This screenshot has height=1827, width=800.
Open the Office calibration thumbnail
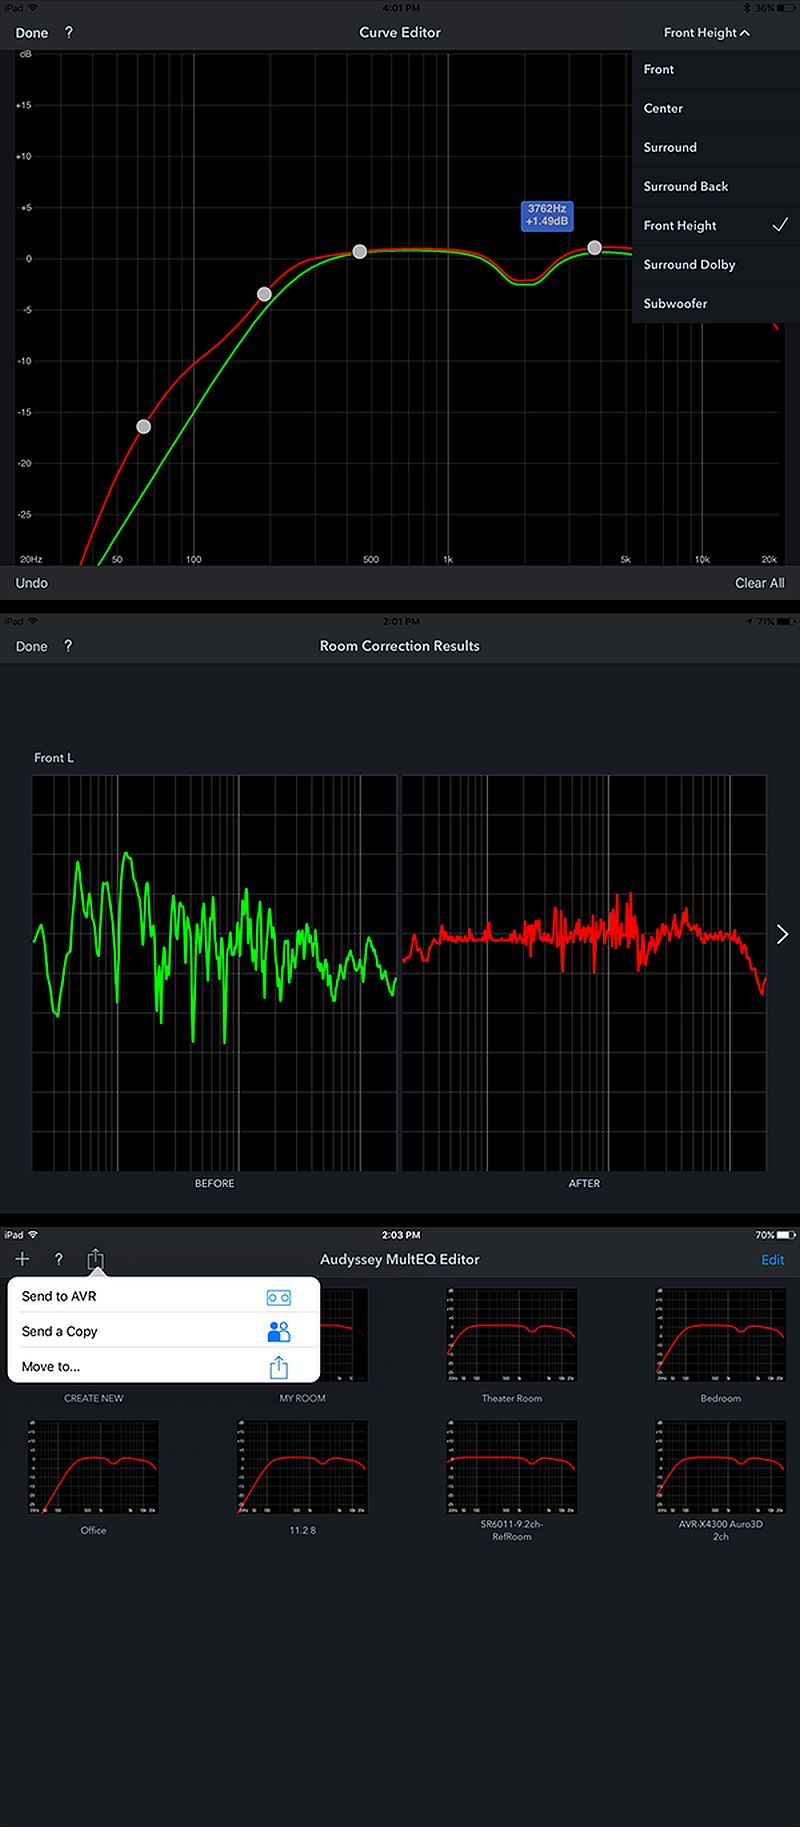(93, 1468)
